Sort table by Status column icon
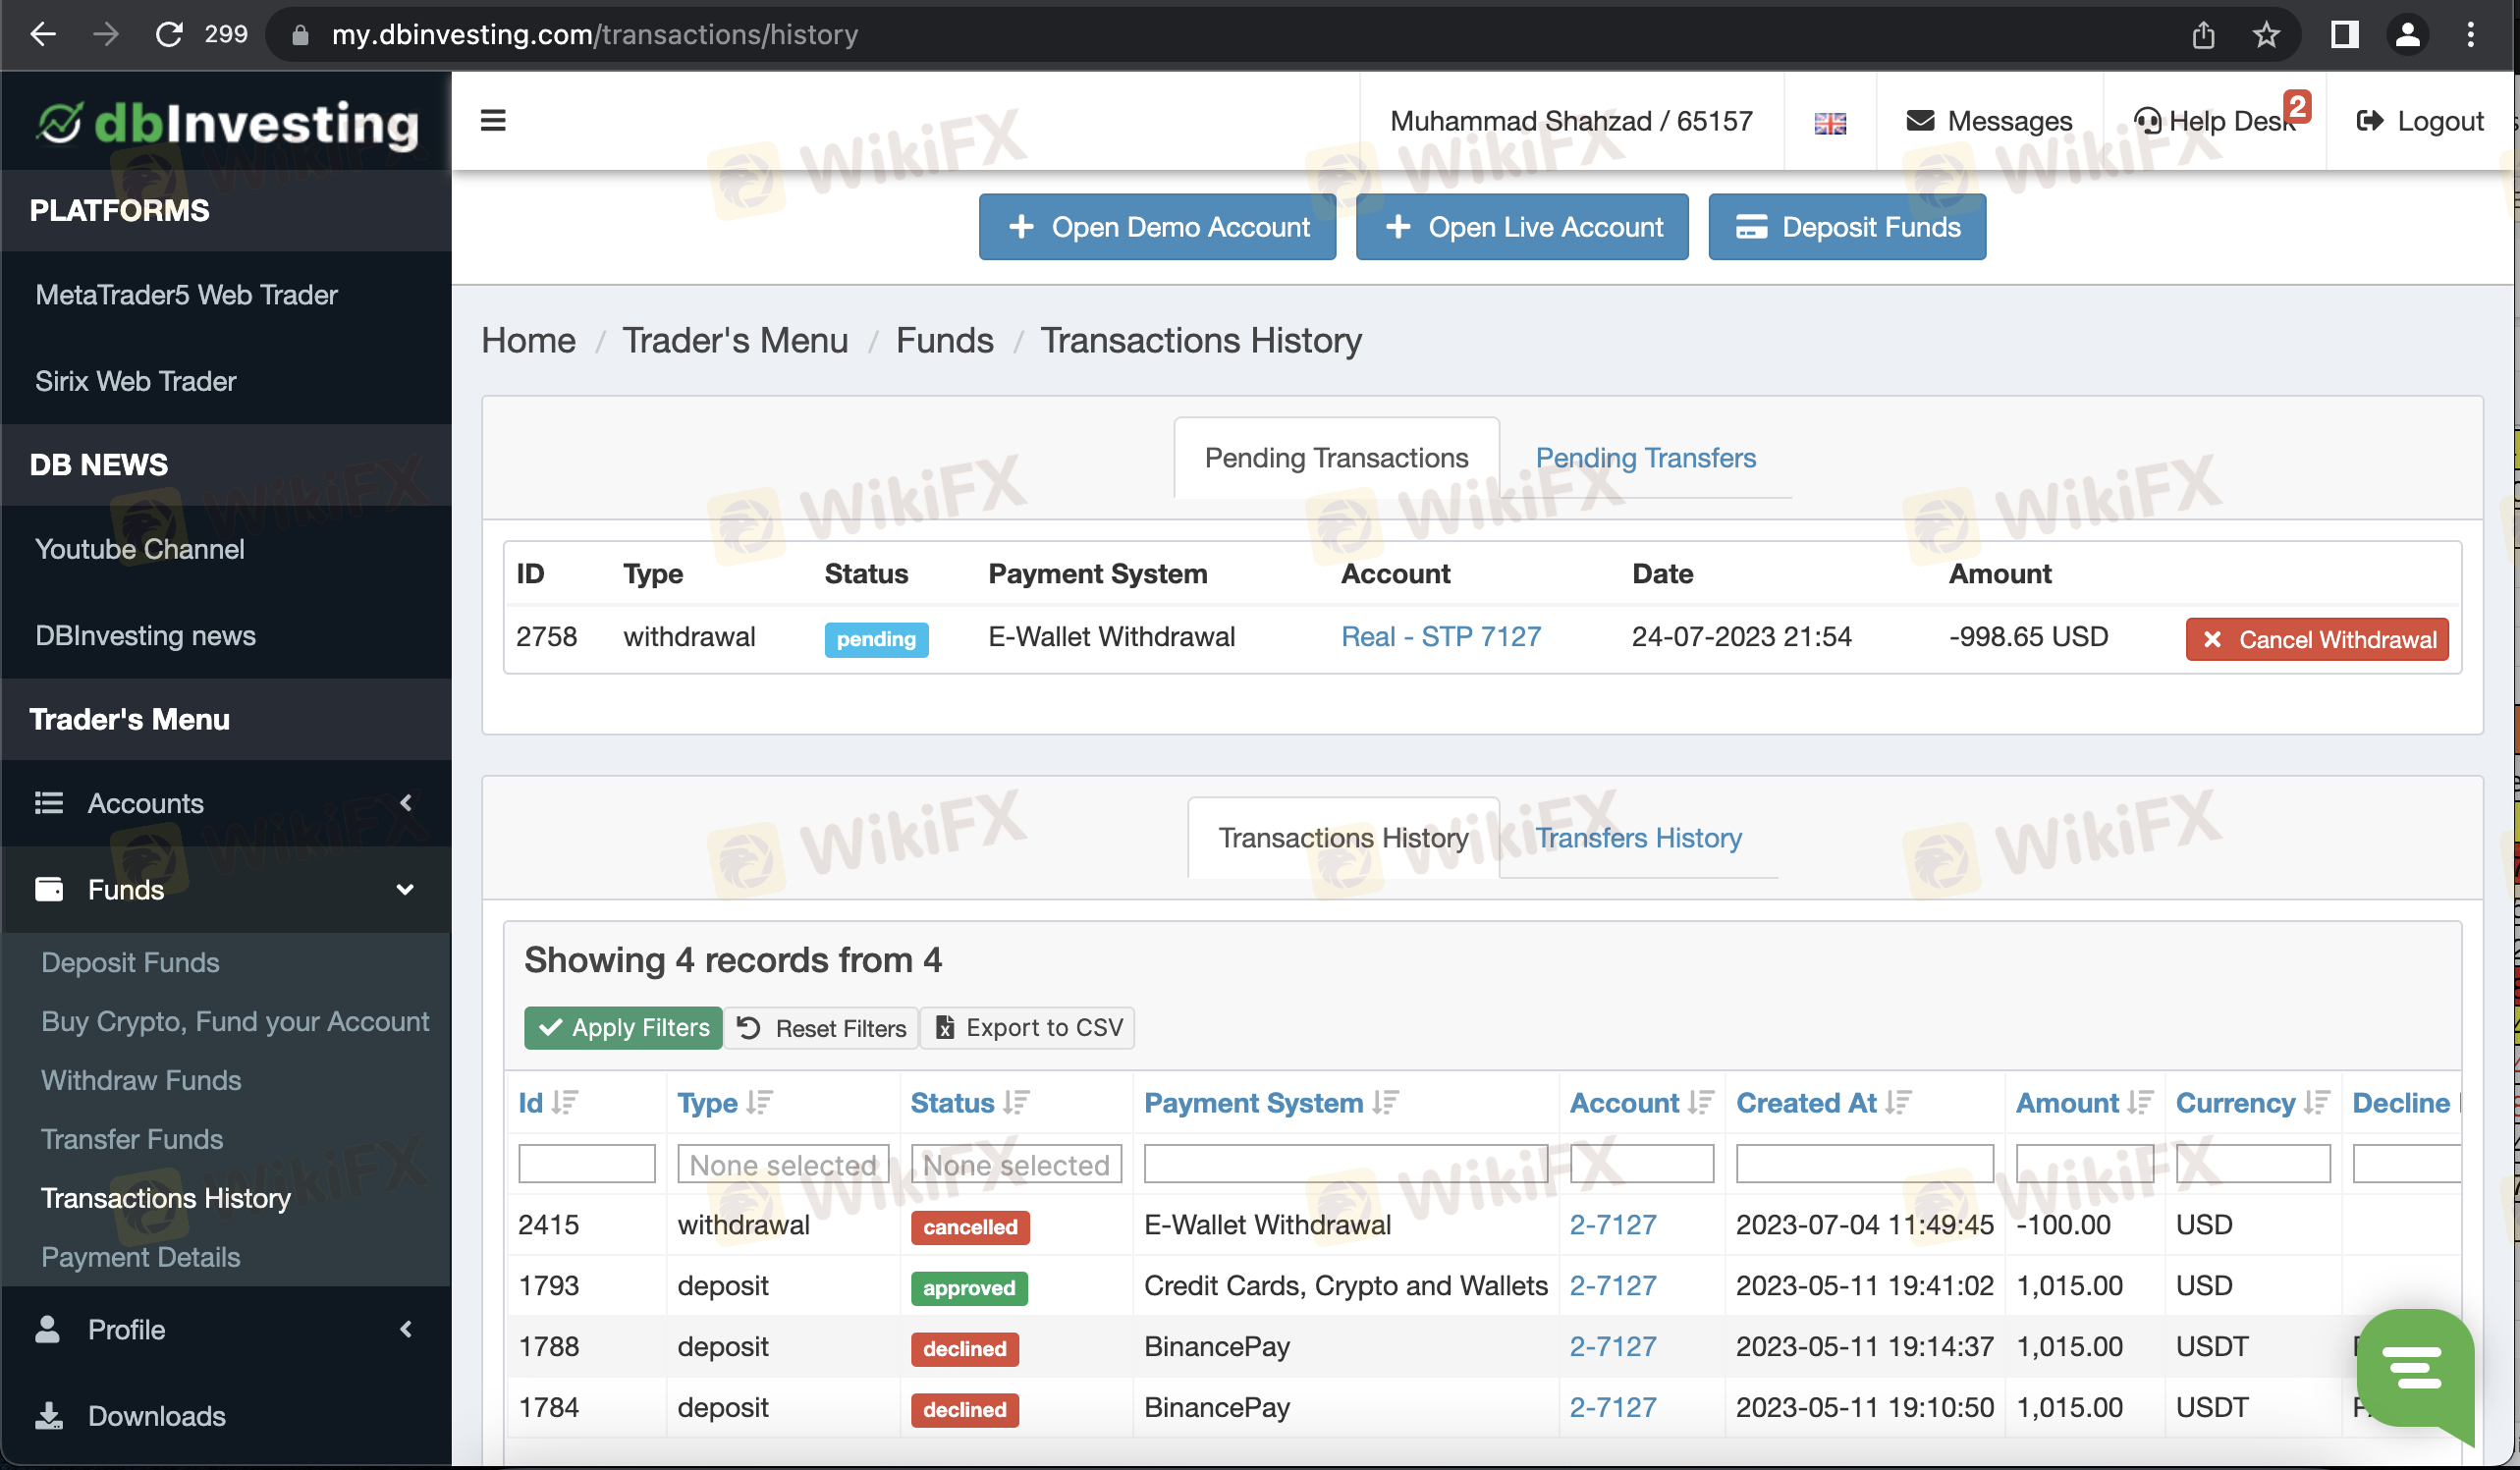 1017,1103
